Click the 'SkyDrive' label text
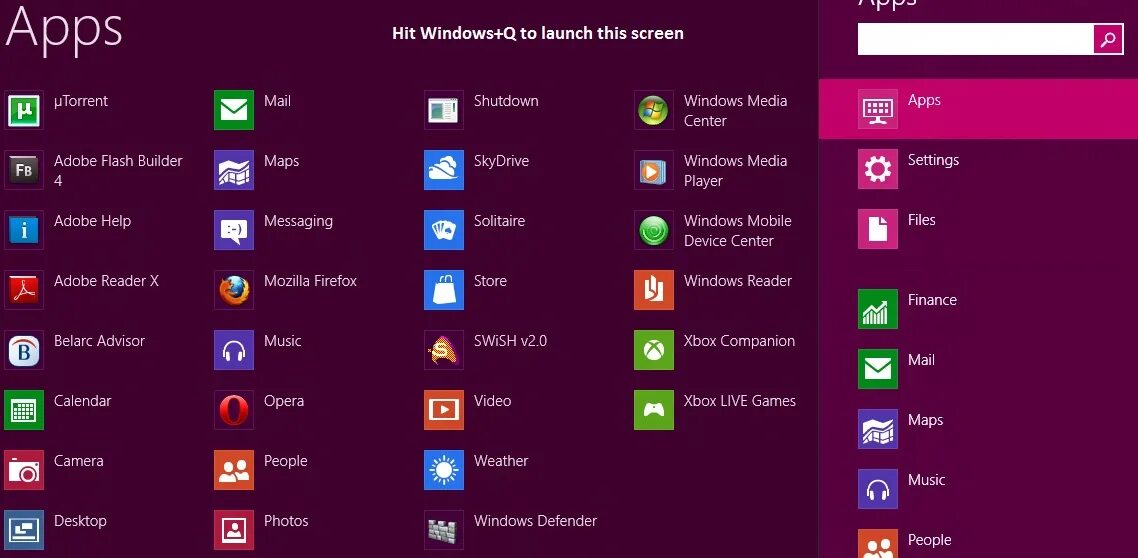This screenshot has height=558, width=1138. pyautogui.click(x=502, y=161)
